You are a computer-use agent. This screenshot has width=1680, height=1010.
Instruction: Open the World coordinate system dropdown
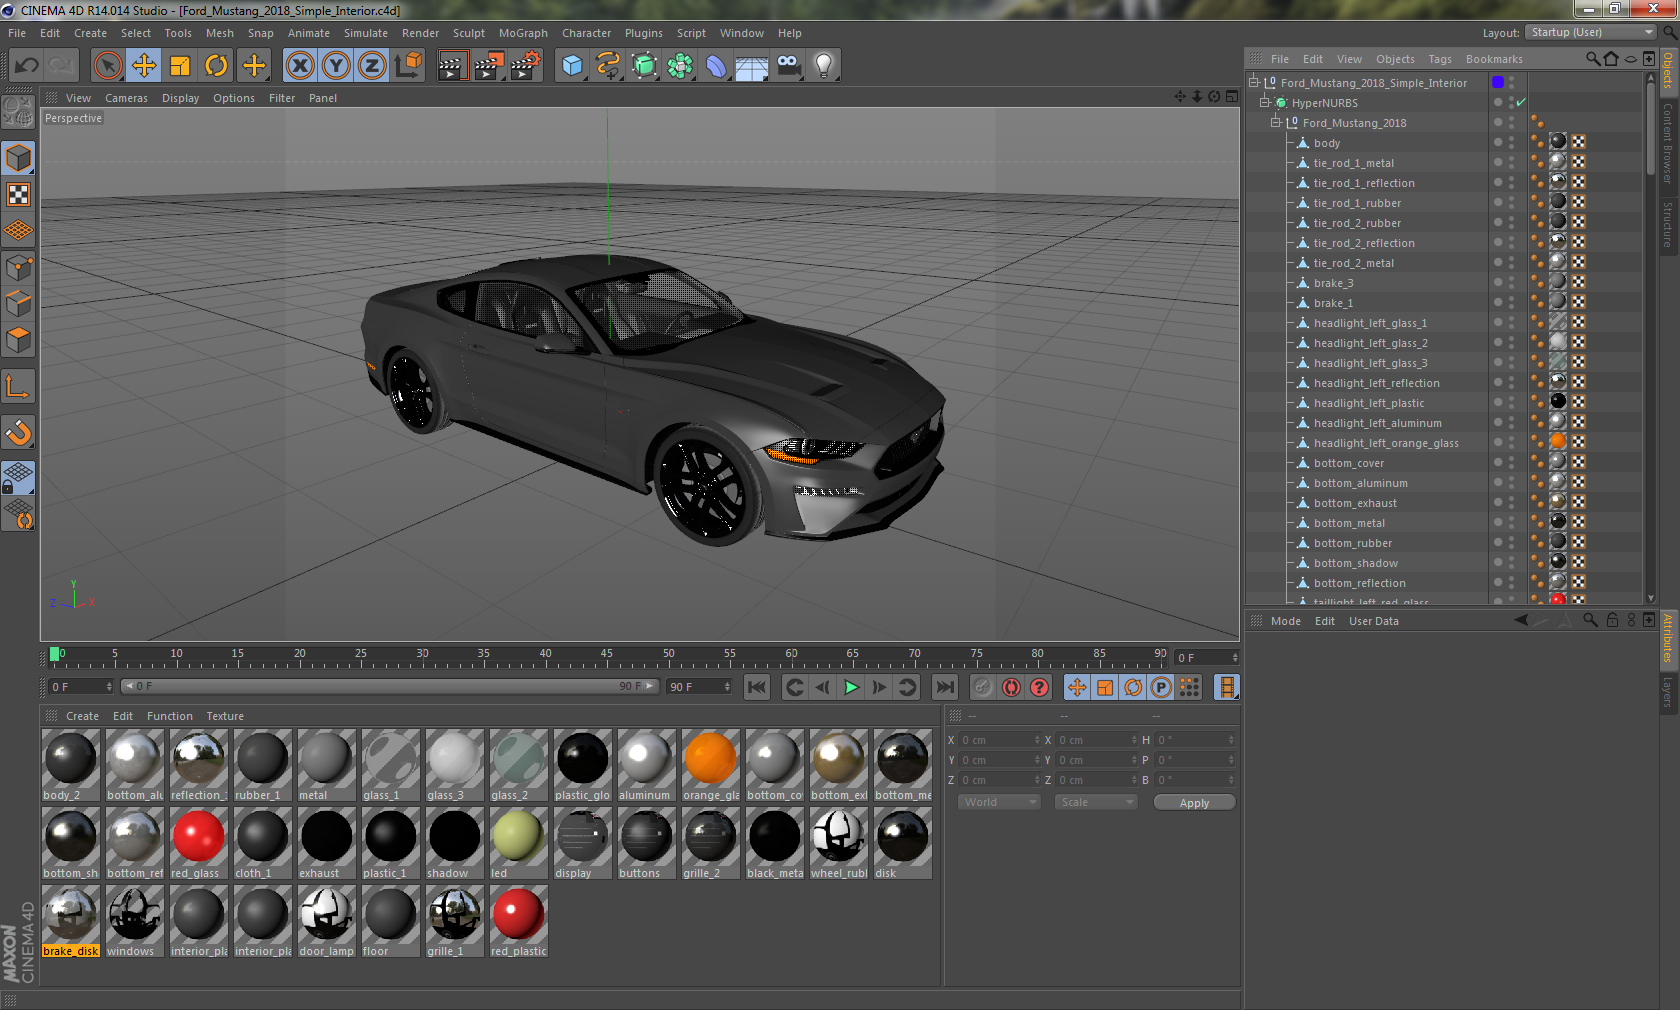click(1000, 802)
